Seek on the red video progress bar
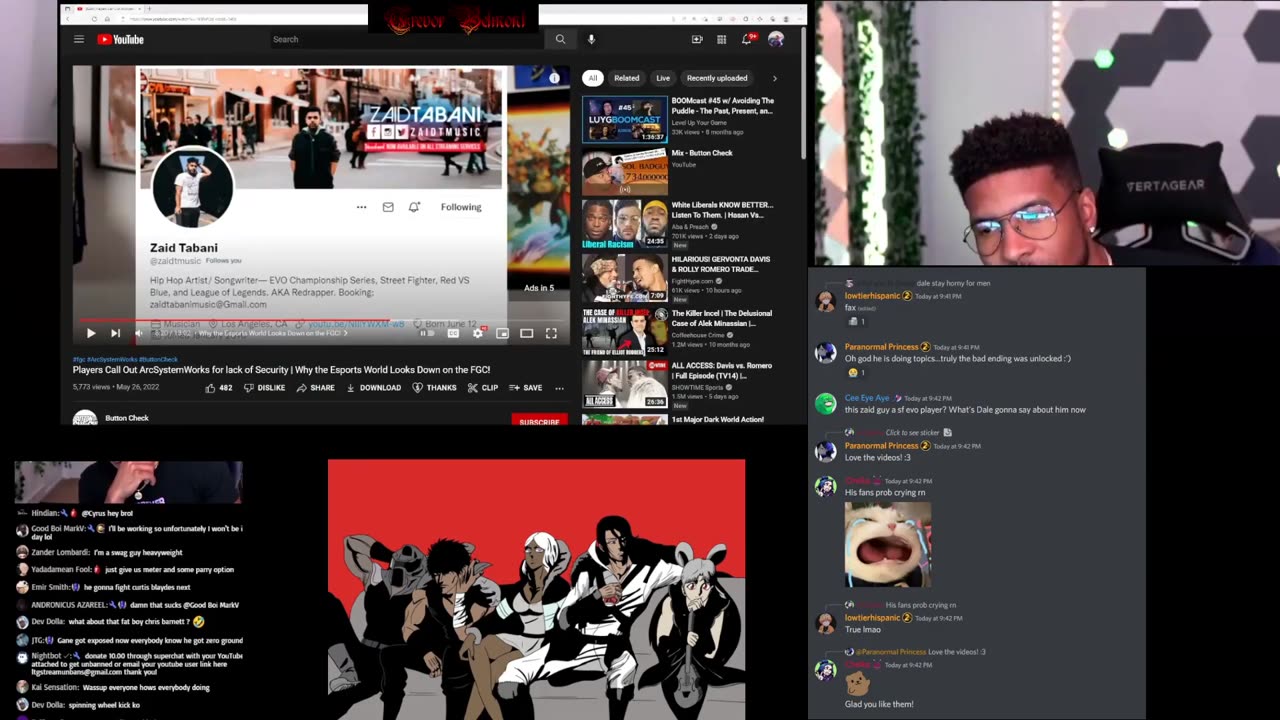Screen dimensions: 1280x720 pyautogui.click(x=321, y=321)
